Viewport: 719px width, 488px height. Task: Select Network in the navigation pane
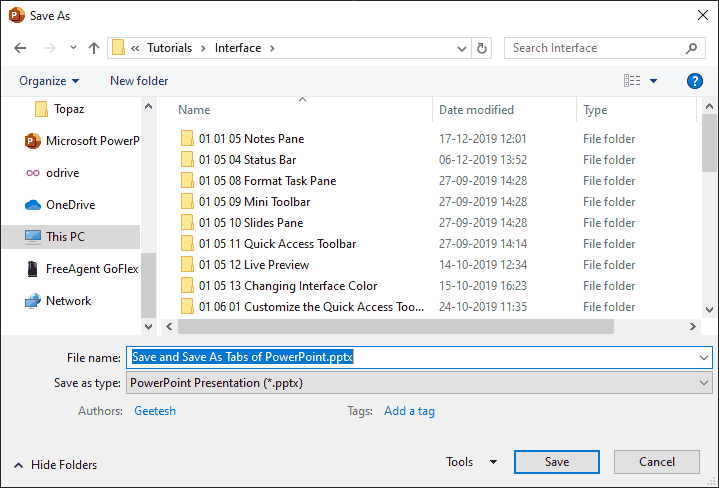[x=58, y=301]
